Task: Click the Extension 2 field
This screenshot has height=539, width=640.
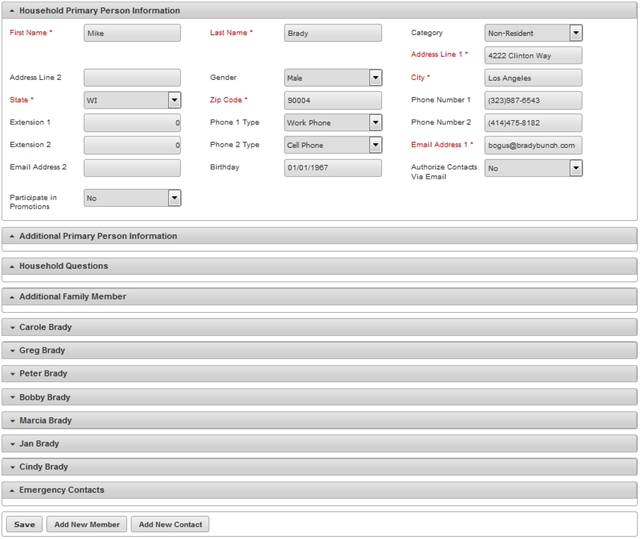Action: pyautogui.click(x=132, y=145)
